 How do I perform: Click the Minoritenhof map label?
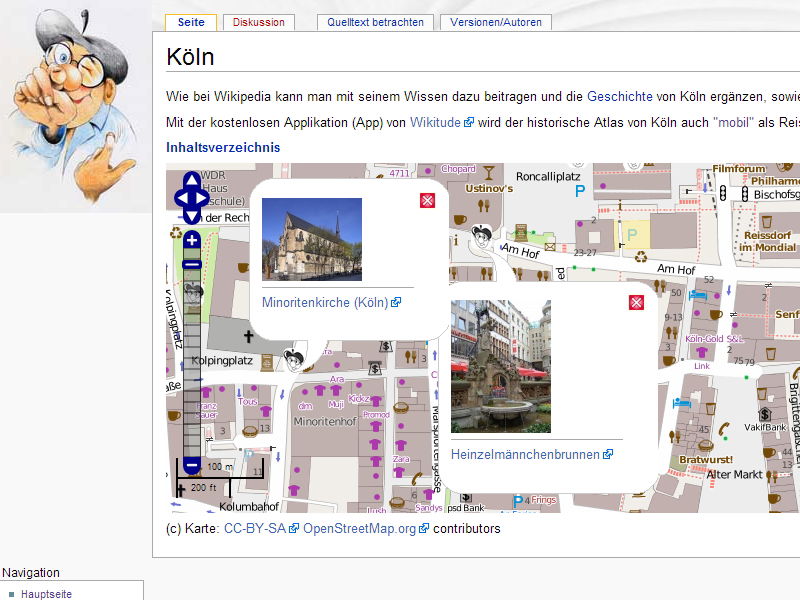pyautogui.click(x=325, y=422)
